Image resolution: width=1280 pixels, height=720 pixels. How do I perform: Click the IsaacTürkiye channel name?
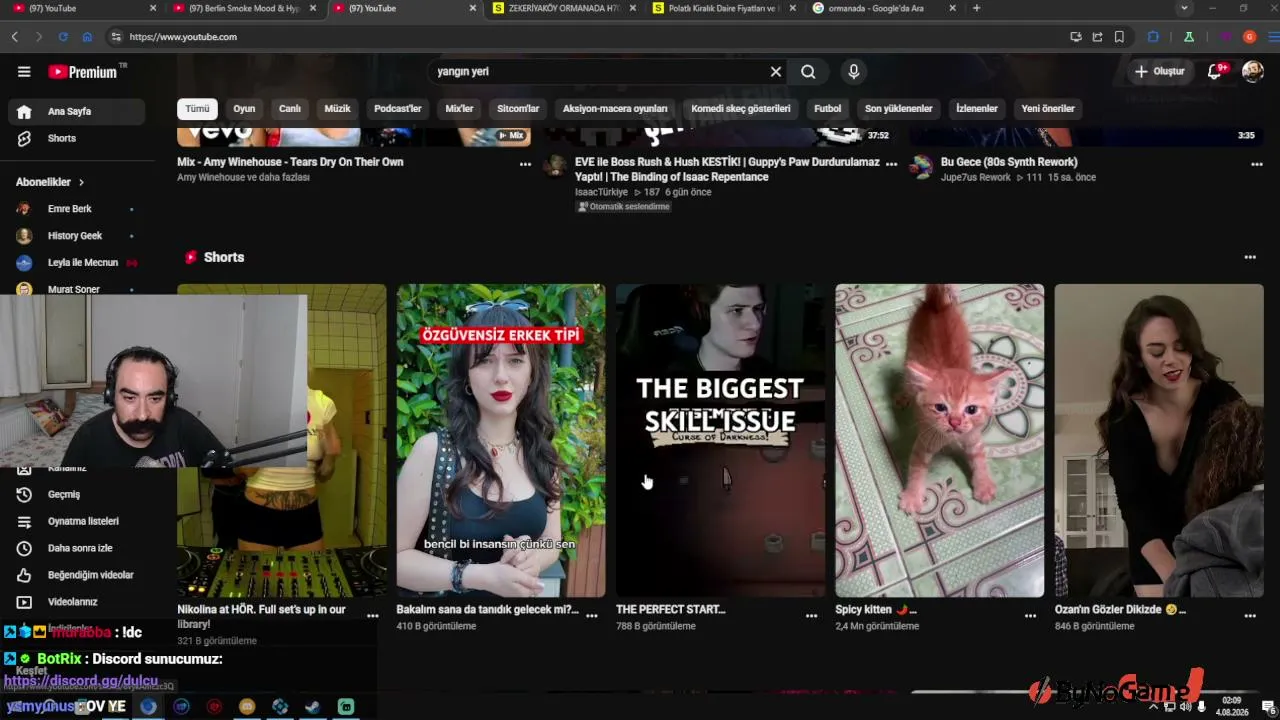[x=601, y=192]
